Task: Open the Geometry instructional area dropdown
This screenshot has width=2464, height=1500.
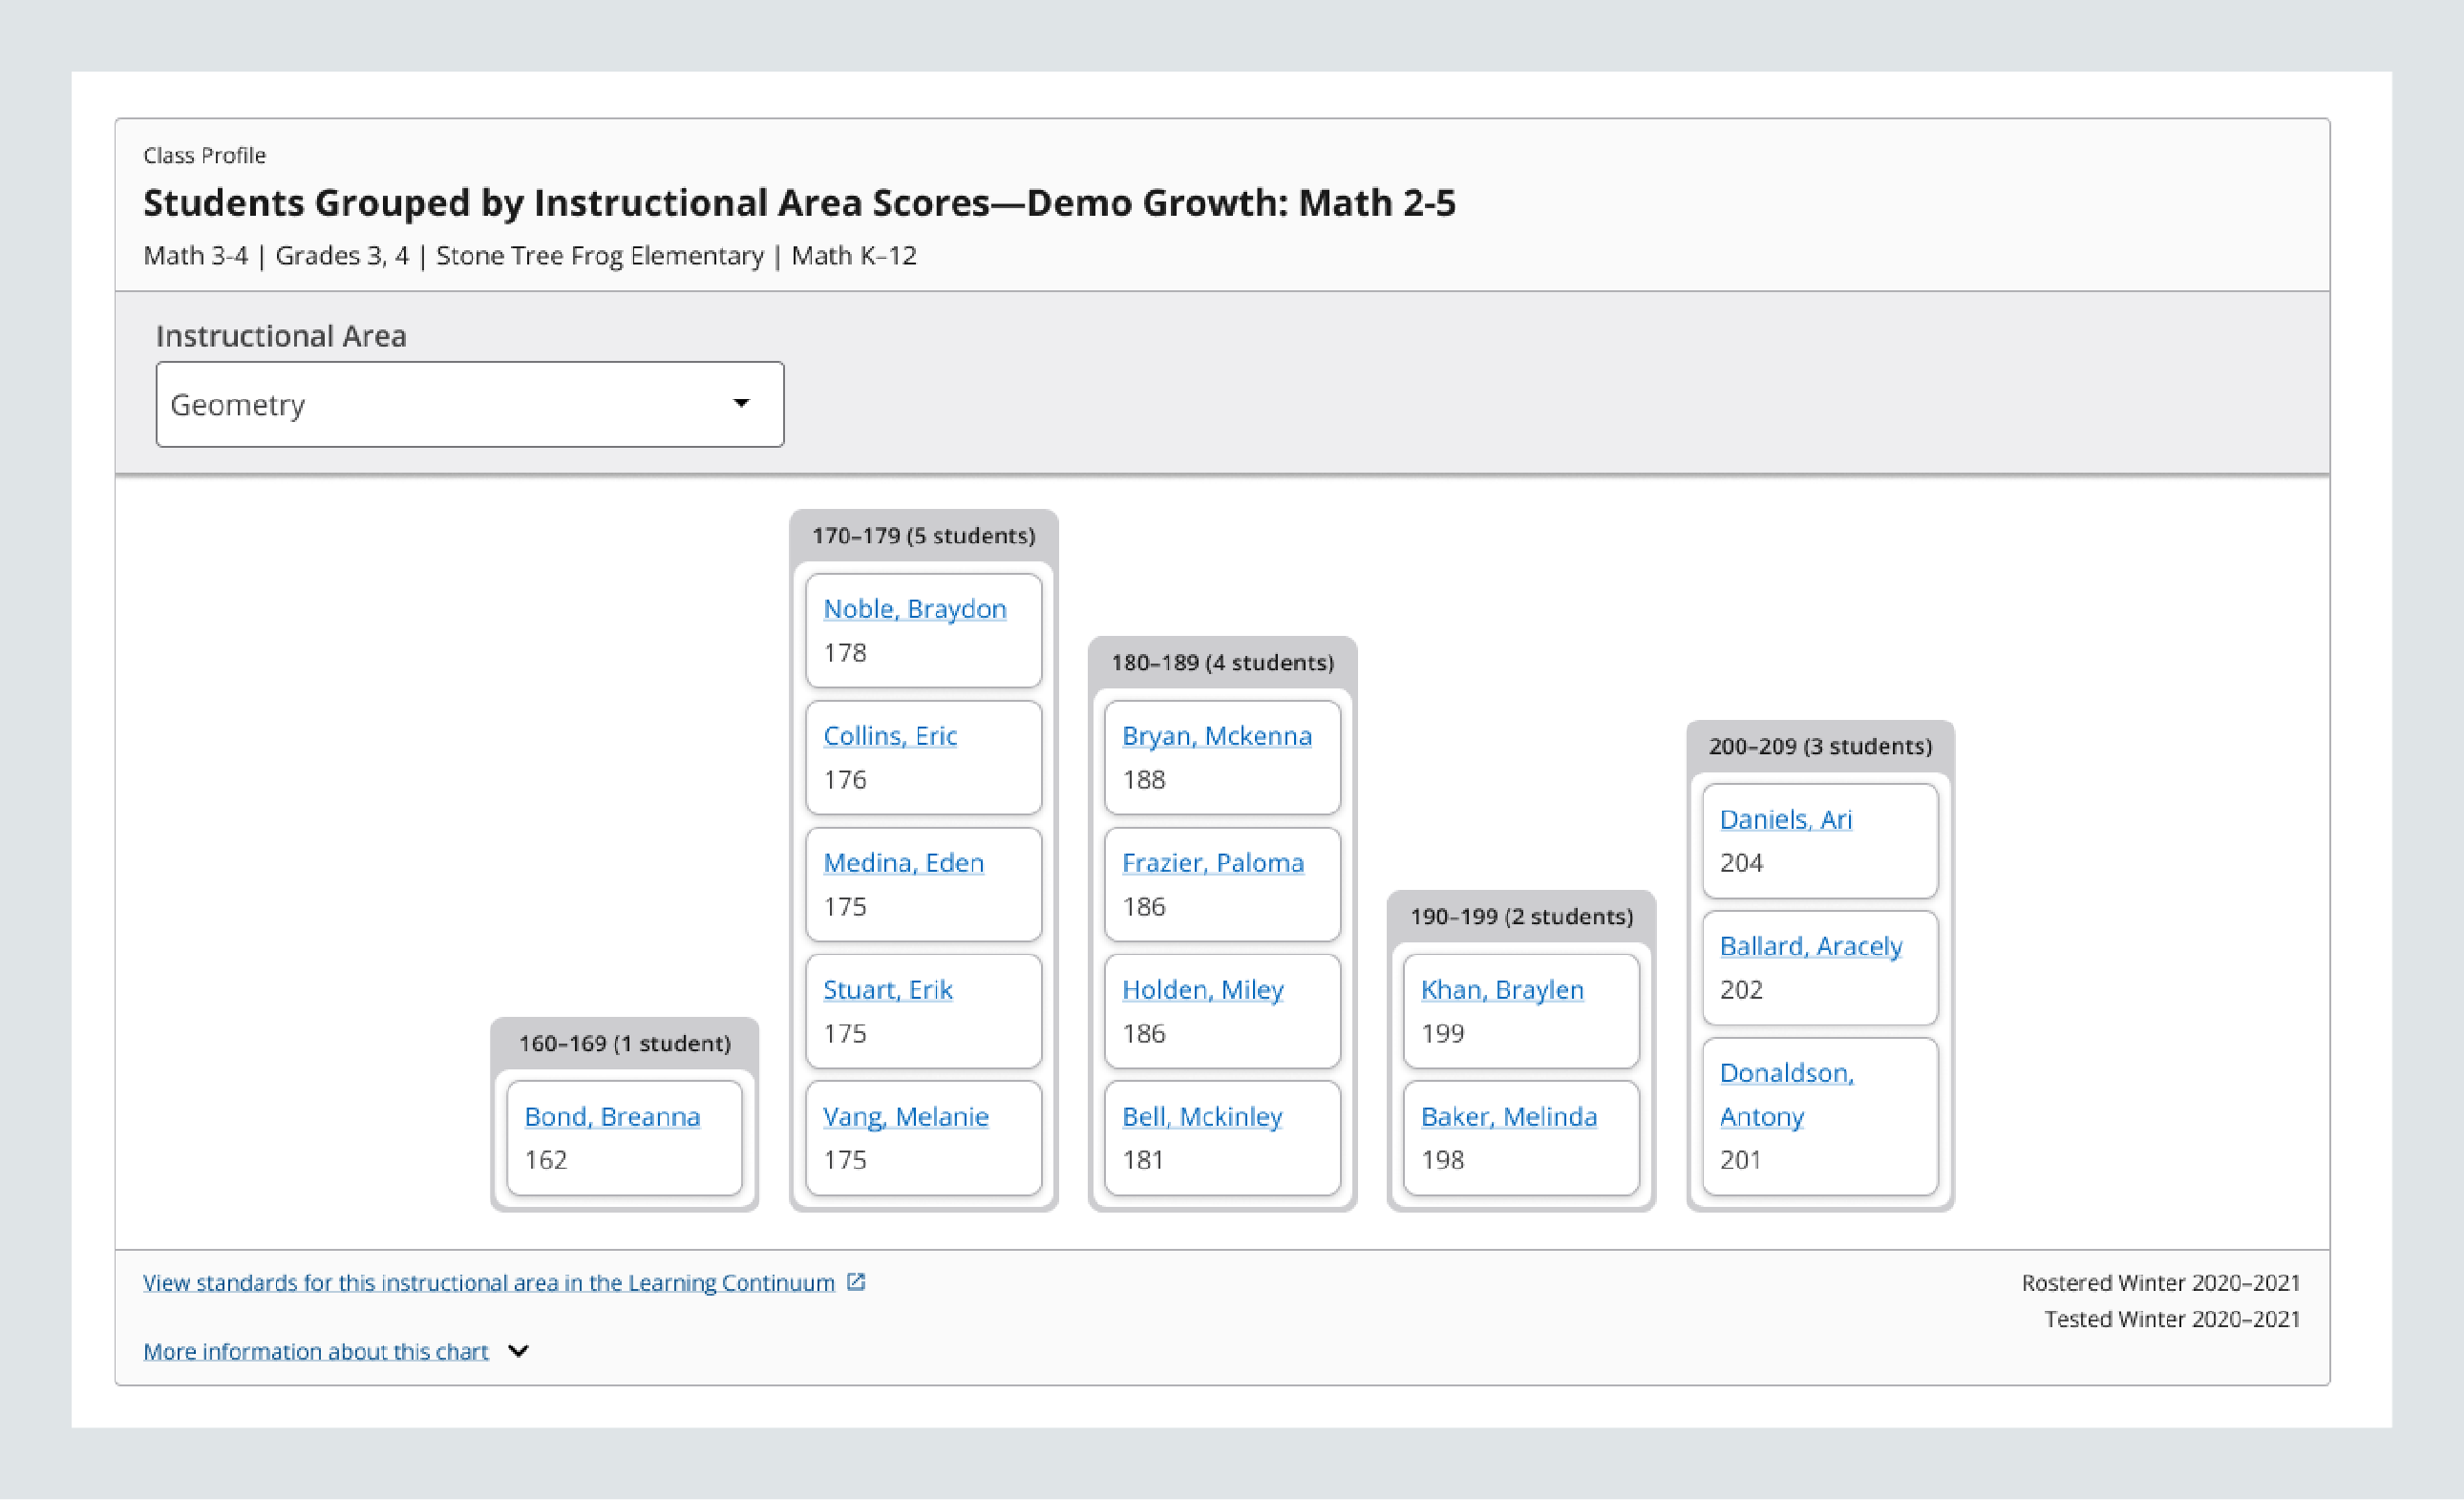Action: (x=469, y=404)
